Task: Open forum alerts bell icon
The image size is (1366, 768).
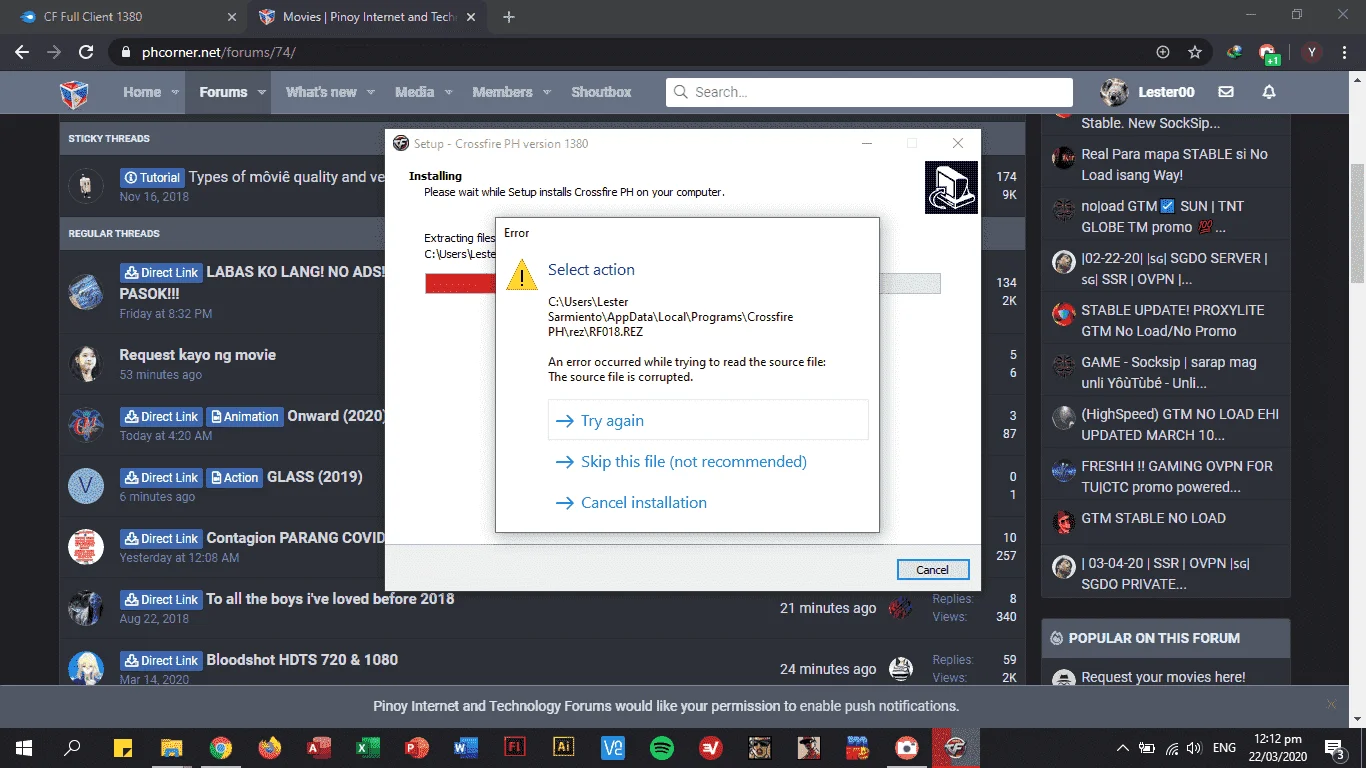Action: [x=1269, y=92]
